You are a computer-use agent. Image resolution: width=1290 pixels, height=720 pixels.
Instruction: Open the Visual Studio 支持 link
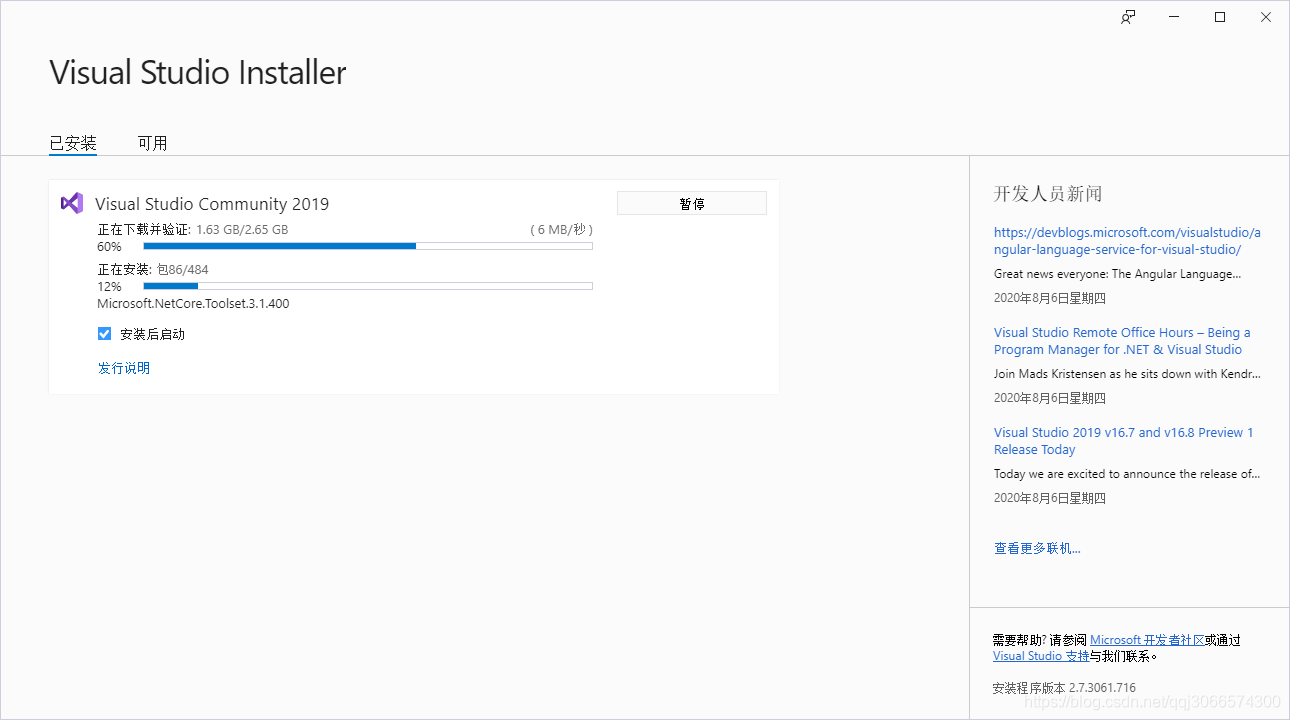1041,656
